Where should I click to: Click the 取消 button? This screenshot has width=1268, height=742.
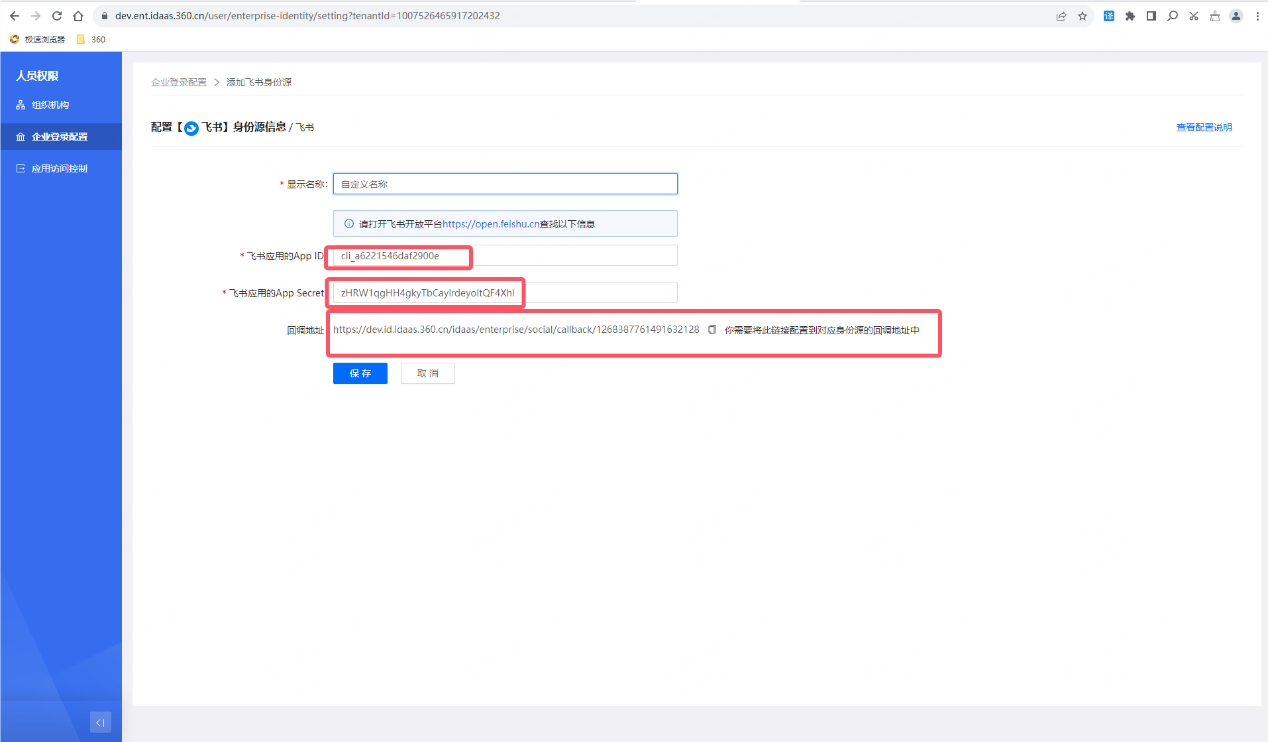428,373
